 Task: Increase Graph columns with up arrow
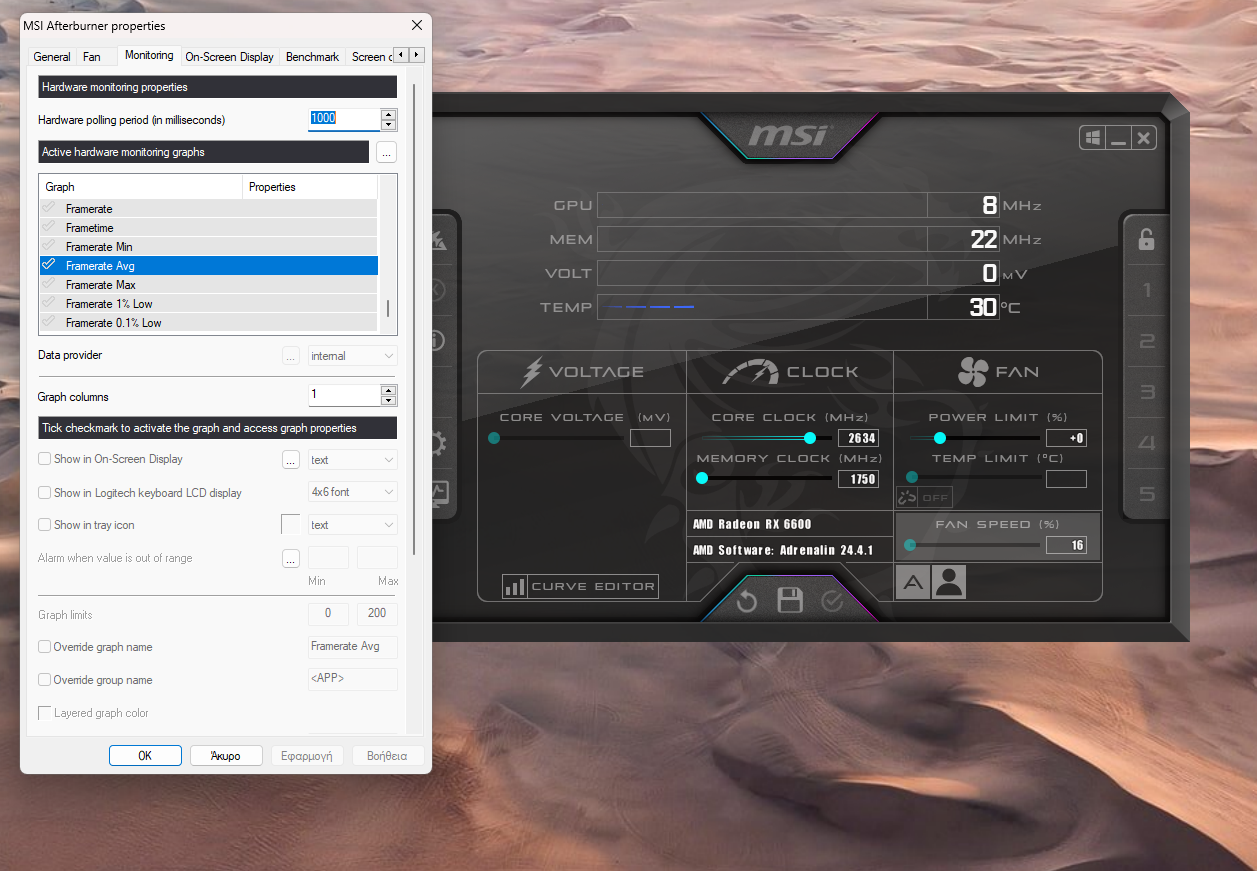pos(389,390)
